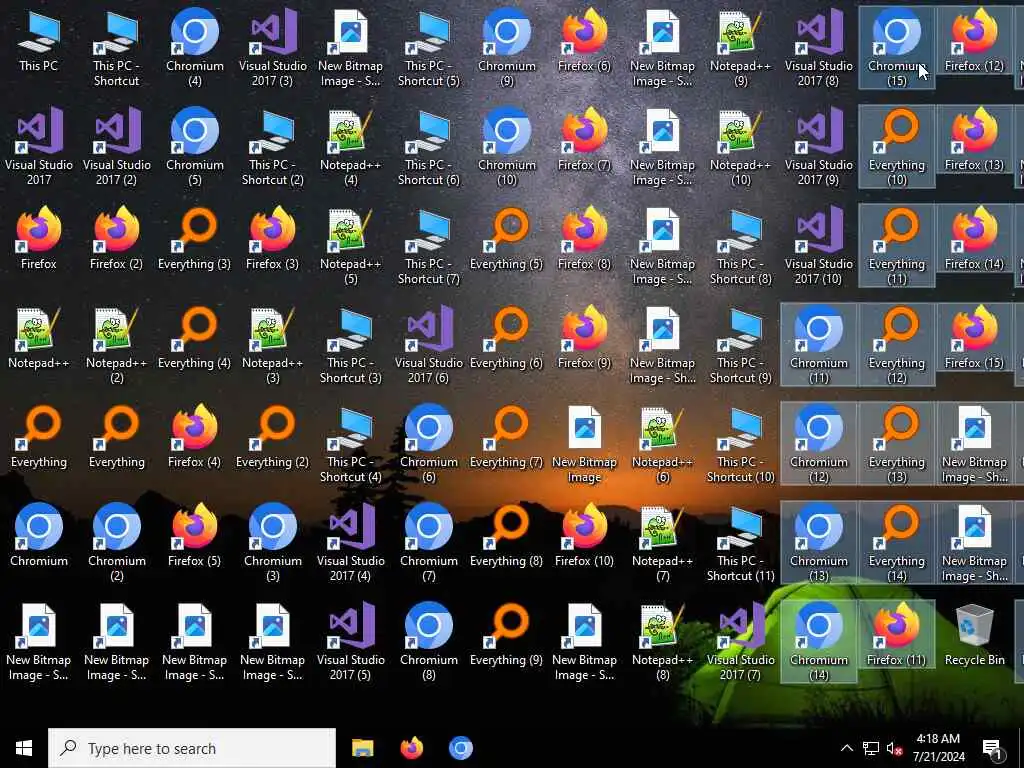Select the Firefox (15) desktop icon
The width and height of the screenshot is (1024, 768).
(x=974, y=338)
